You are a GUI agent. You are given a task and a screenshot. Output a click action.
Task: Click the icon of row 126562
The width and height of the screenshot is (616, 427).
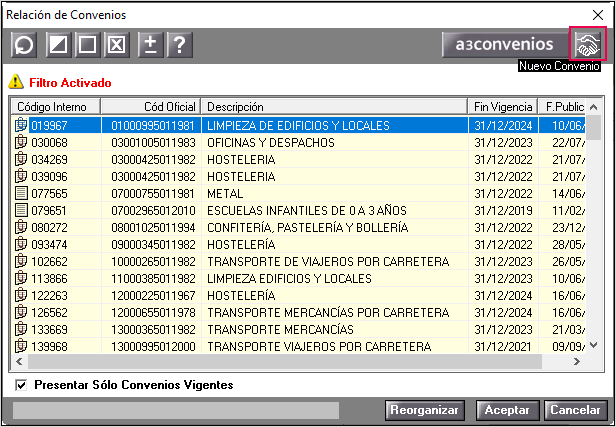pos(21,312)
